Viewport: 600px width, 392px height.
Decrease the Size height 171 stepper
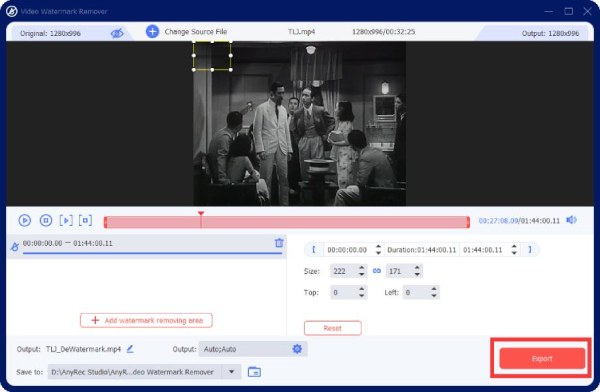click(x=417, y=274)
